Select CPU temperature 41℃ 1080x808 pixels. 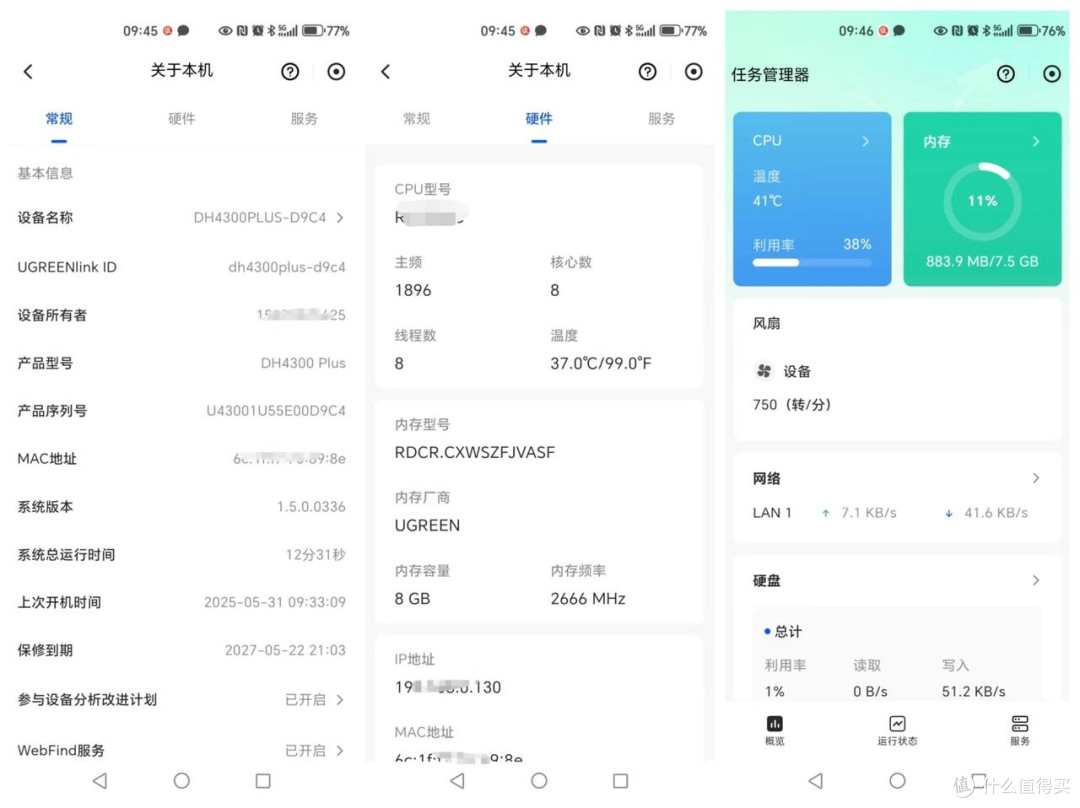pyautogui.click(x=767, y=201)
